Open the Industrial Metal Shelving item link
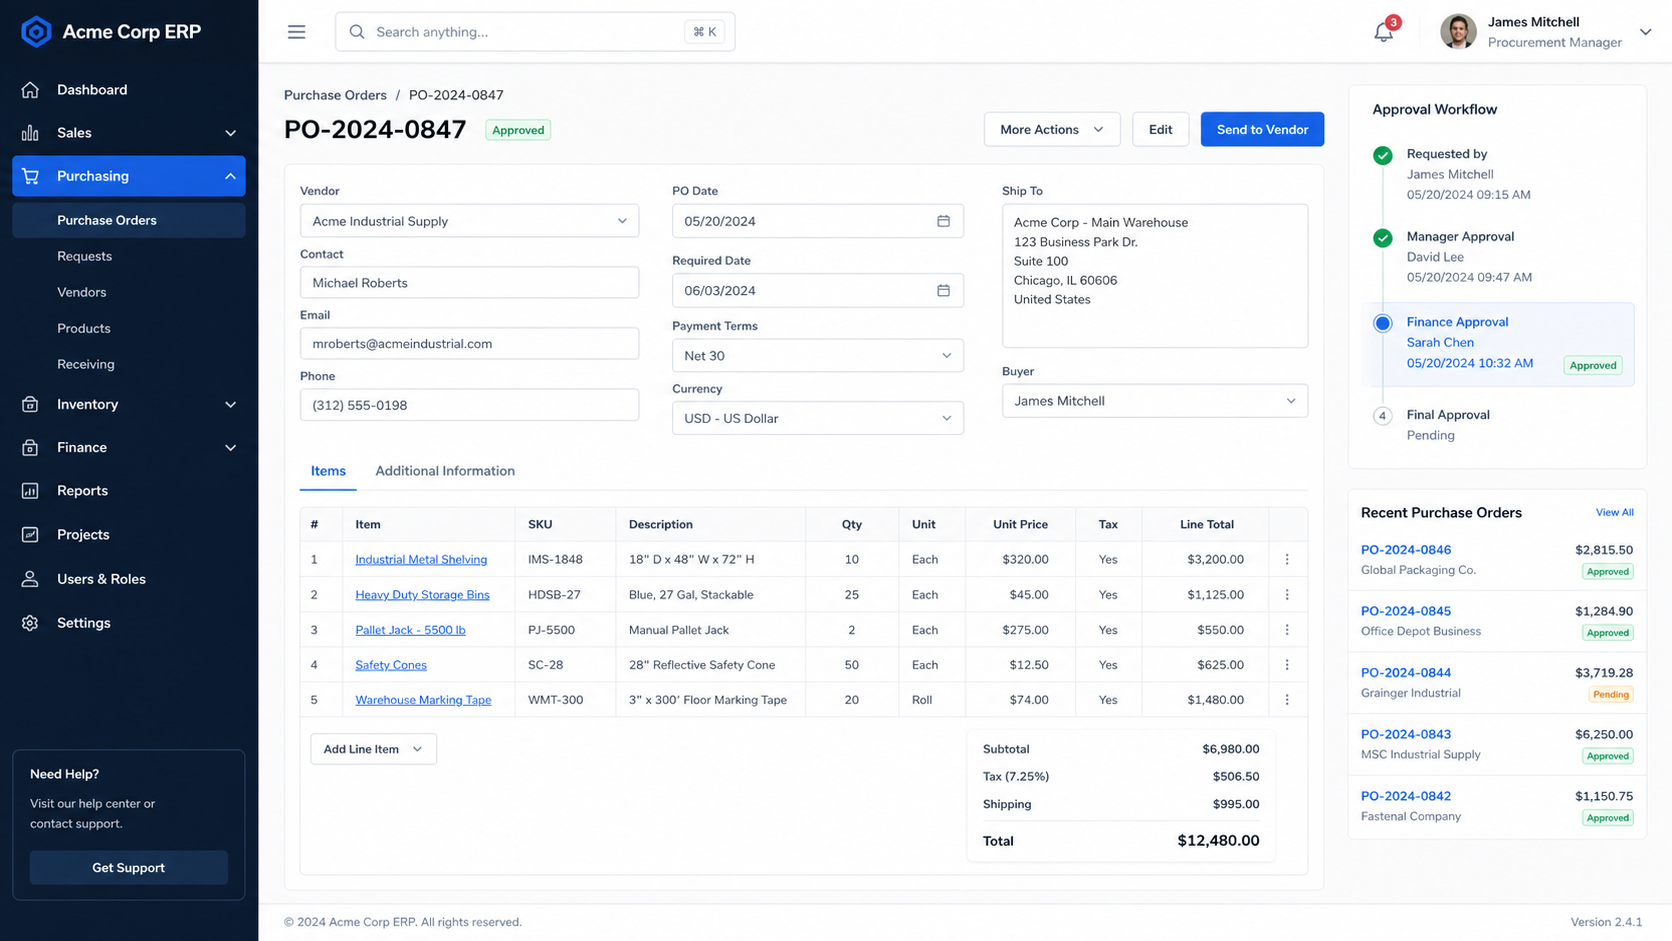The width and height of the screenshot is (1672, 941). (x=421, y=559)
